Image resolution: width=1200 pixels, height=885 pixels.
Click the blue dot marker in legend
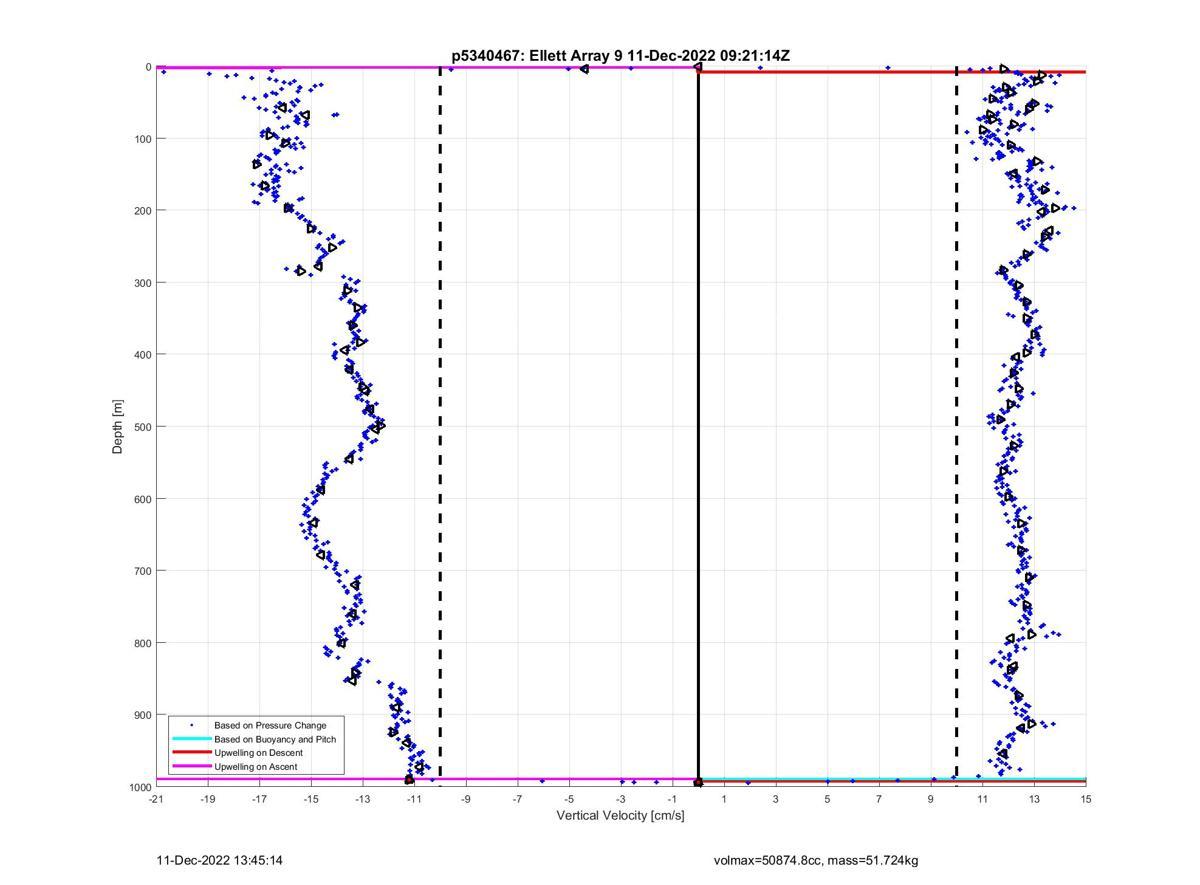coord(191,725)
